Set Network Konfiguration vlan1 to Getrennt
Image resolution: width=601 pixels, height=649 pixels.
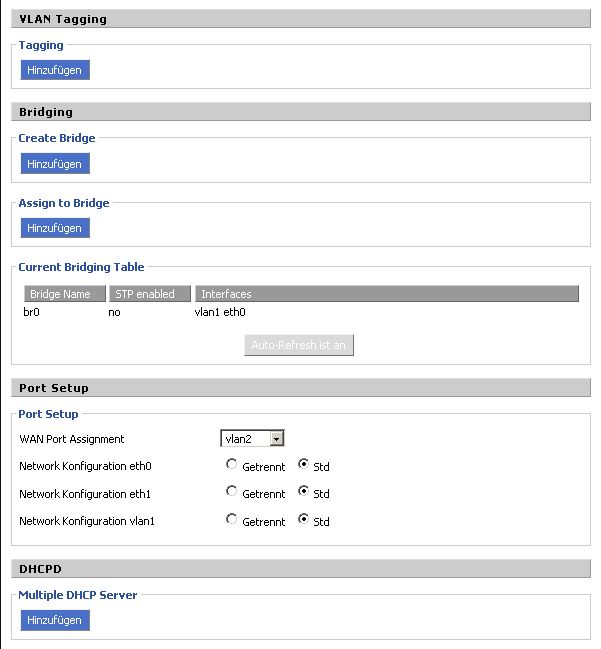[x=232, y=520]
